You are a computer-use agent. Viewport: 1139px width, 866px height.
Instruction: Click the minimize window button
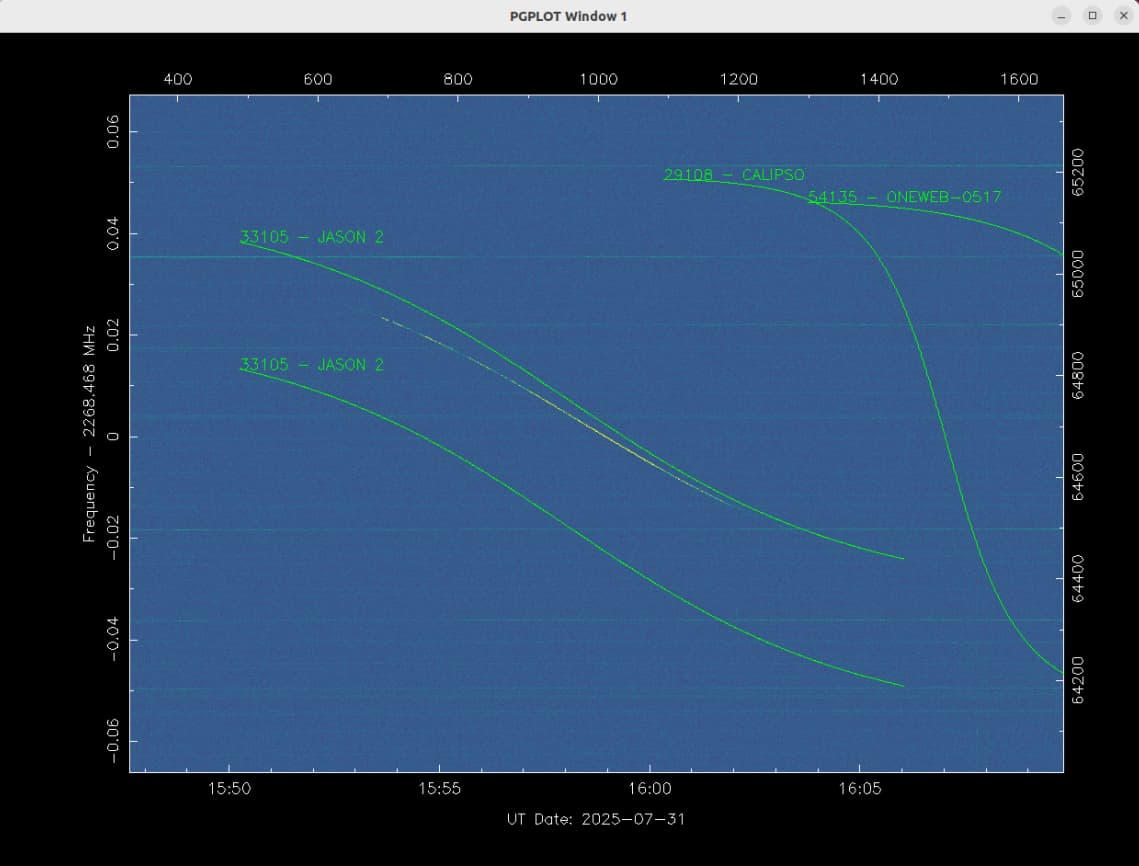1061,16
